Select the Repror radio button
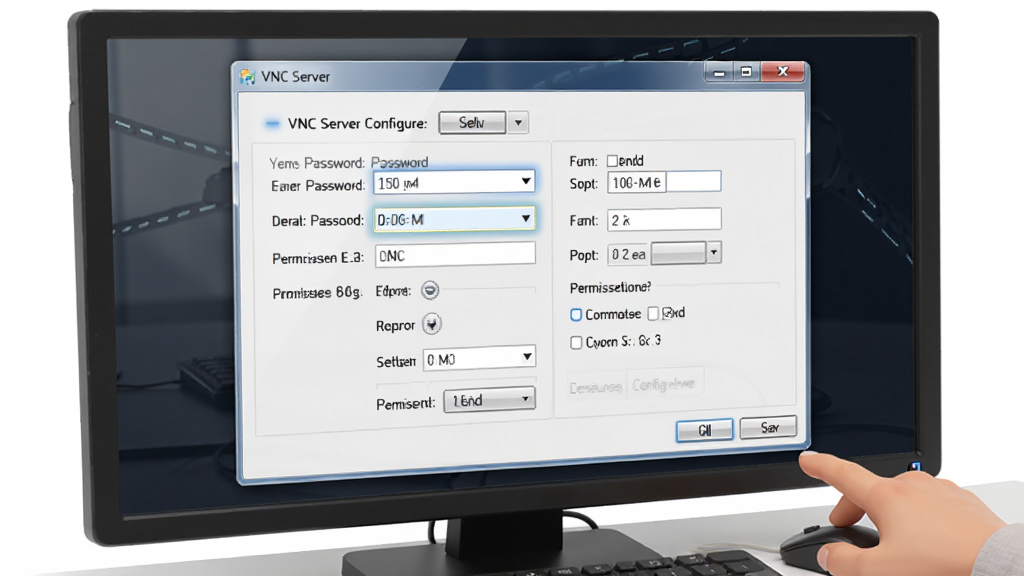The width and height of the screenshot is (1024, 576). (x=432, y=325)
